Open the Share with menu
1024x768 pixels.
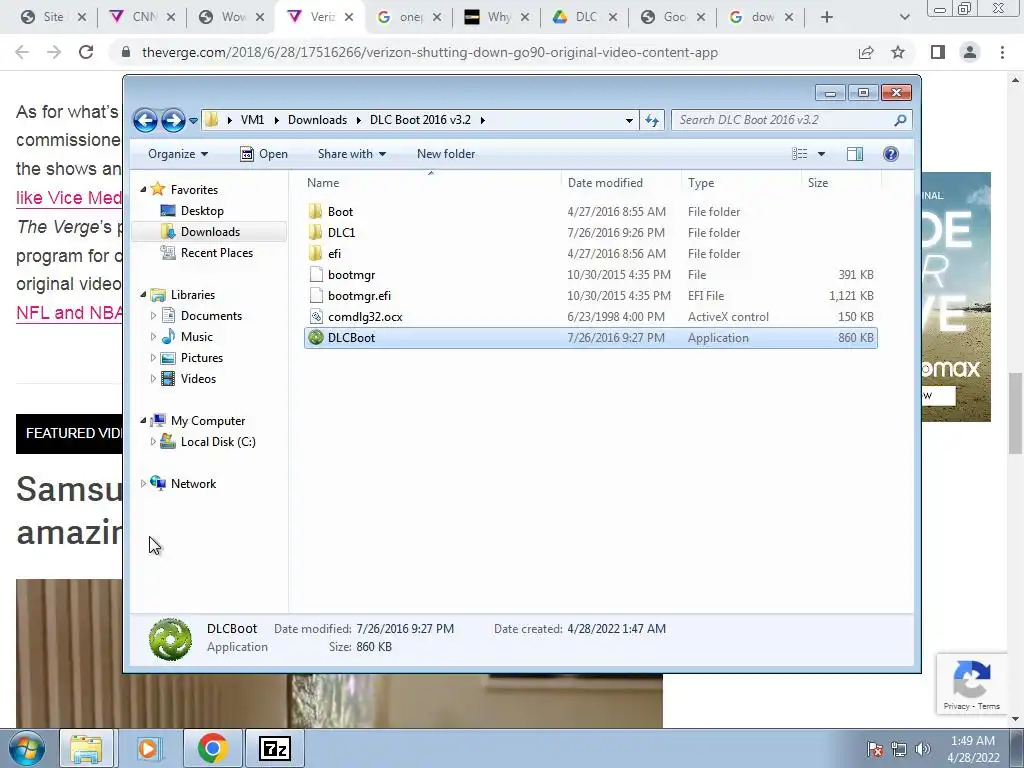point(351,154)
